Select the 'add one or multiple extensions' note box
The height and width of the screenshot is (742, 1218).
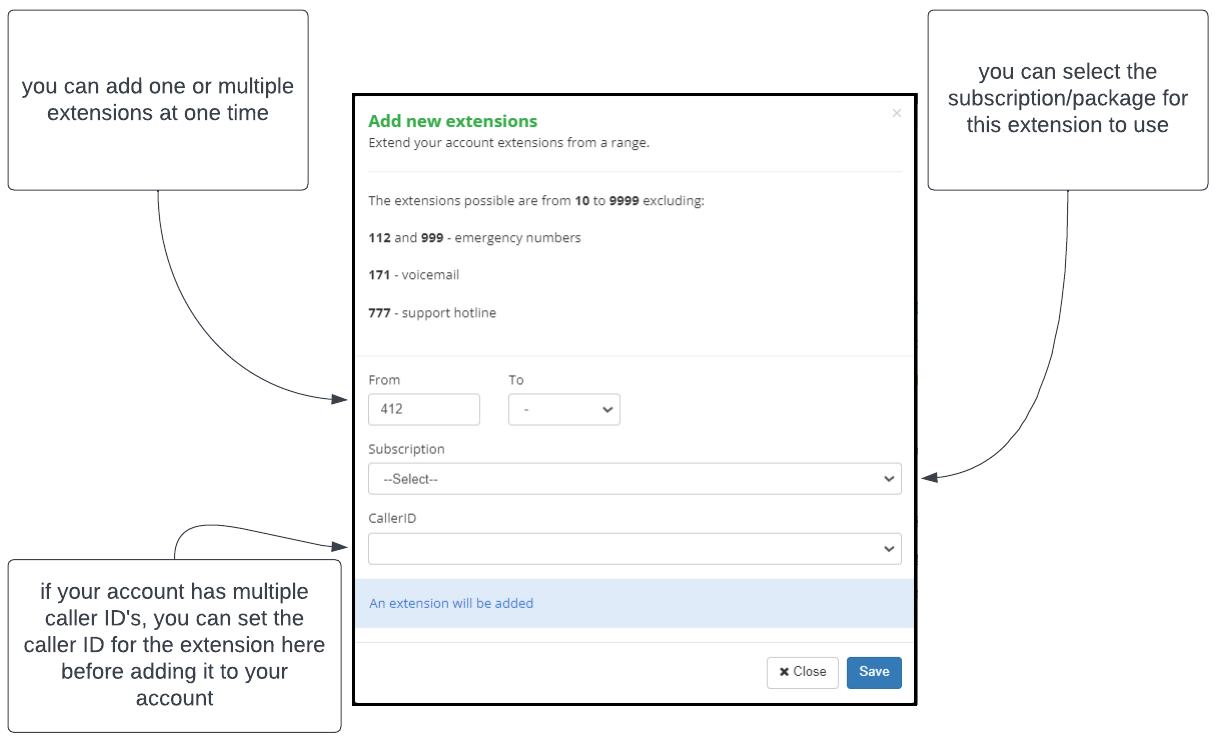[x=158, y=100]
